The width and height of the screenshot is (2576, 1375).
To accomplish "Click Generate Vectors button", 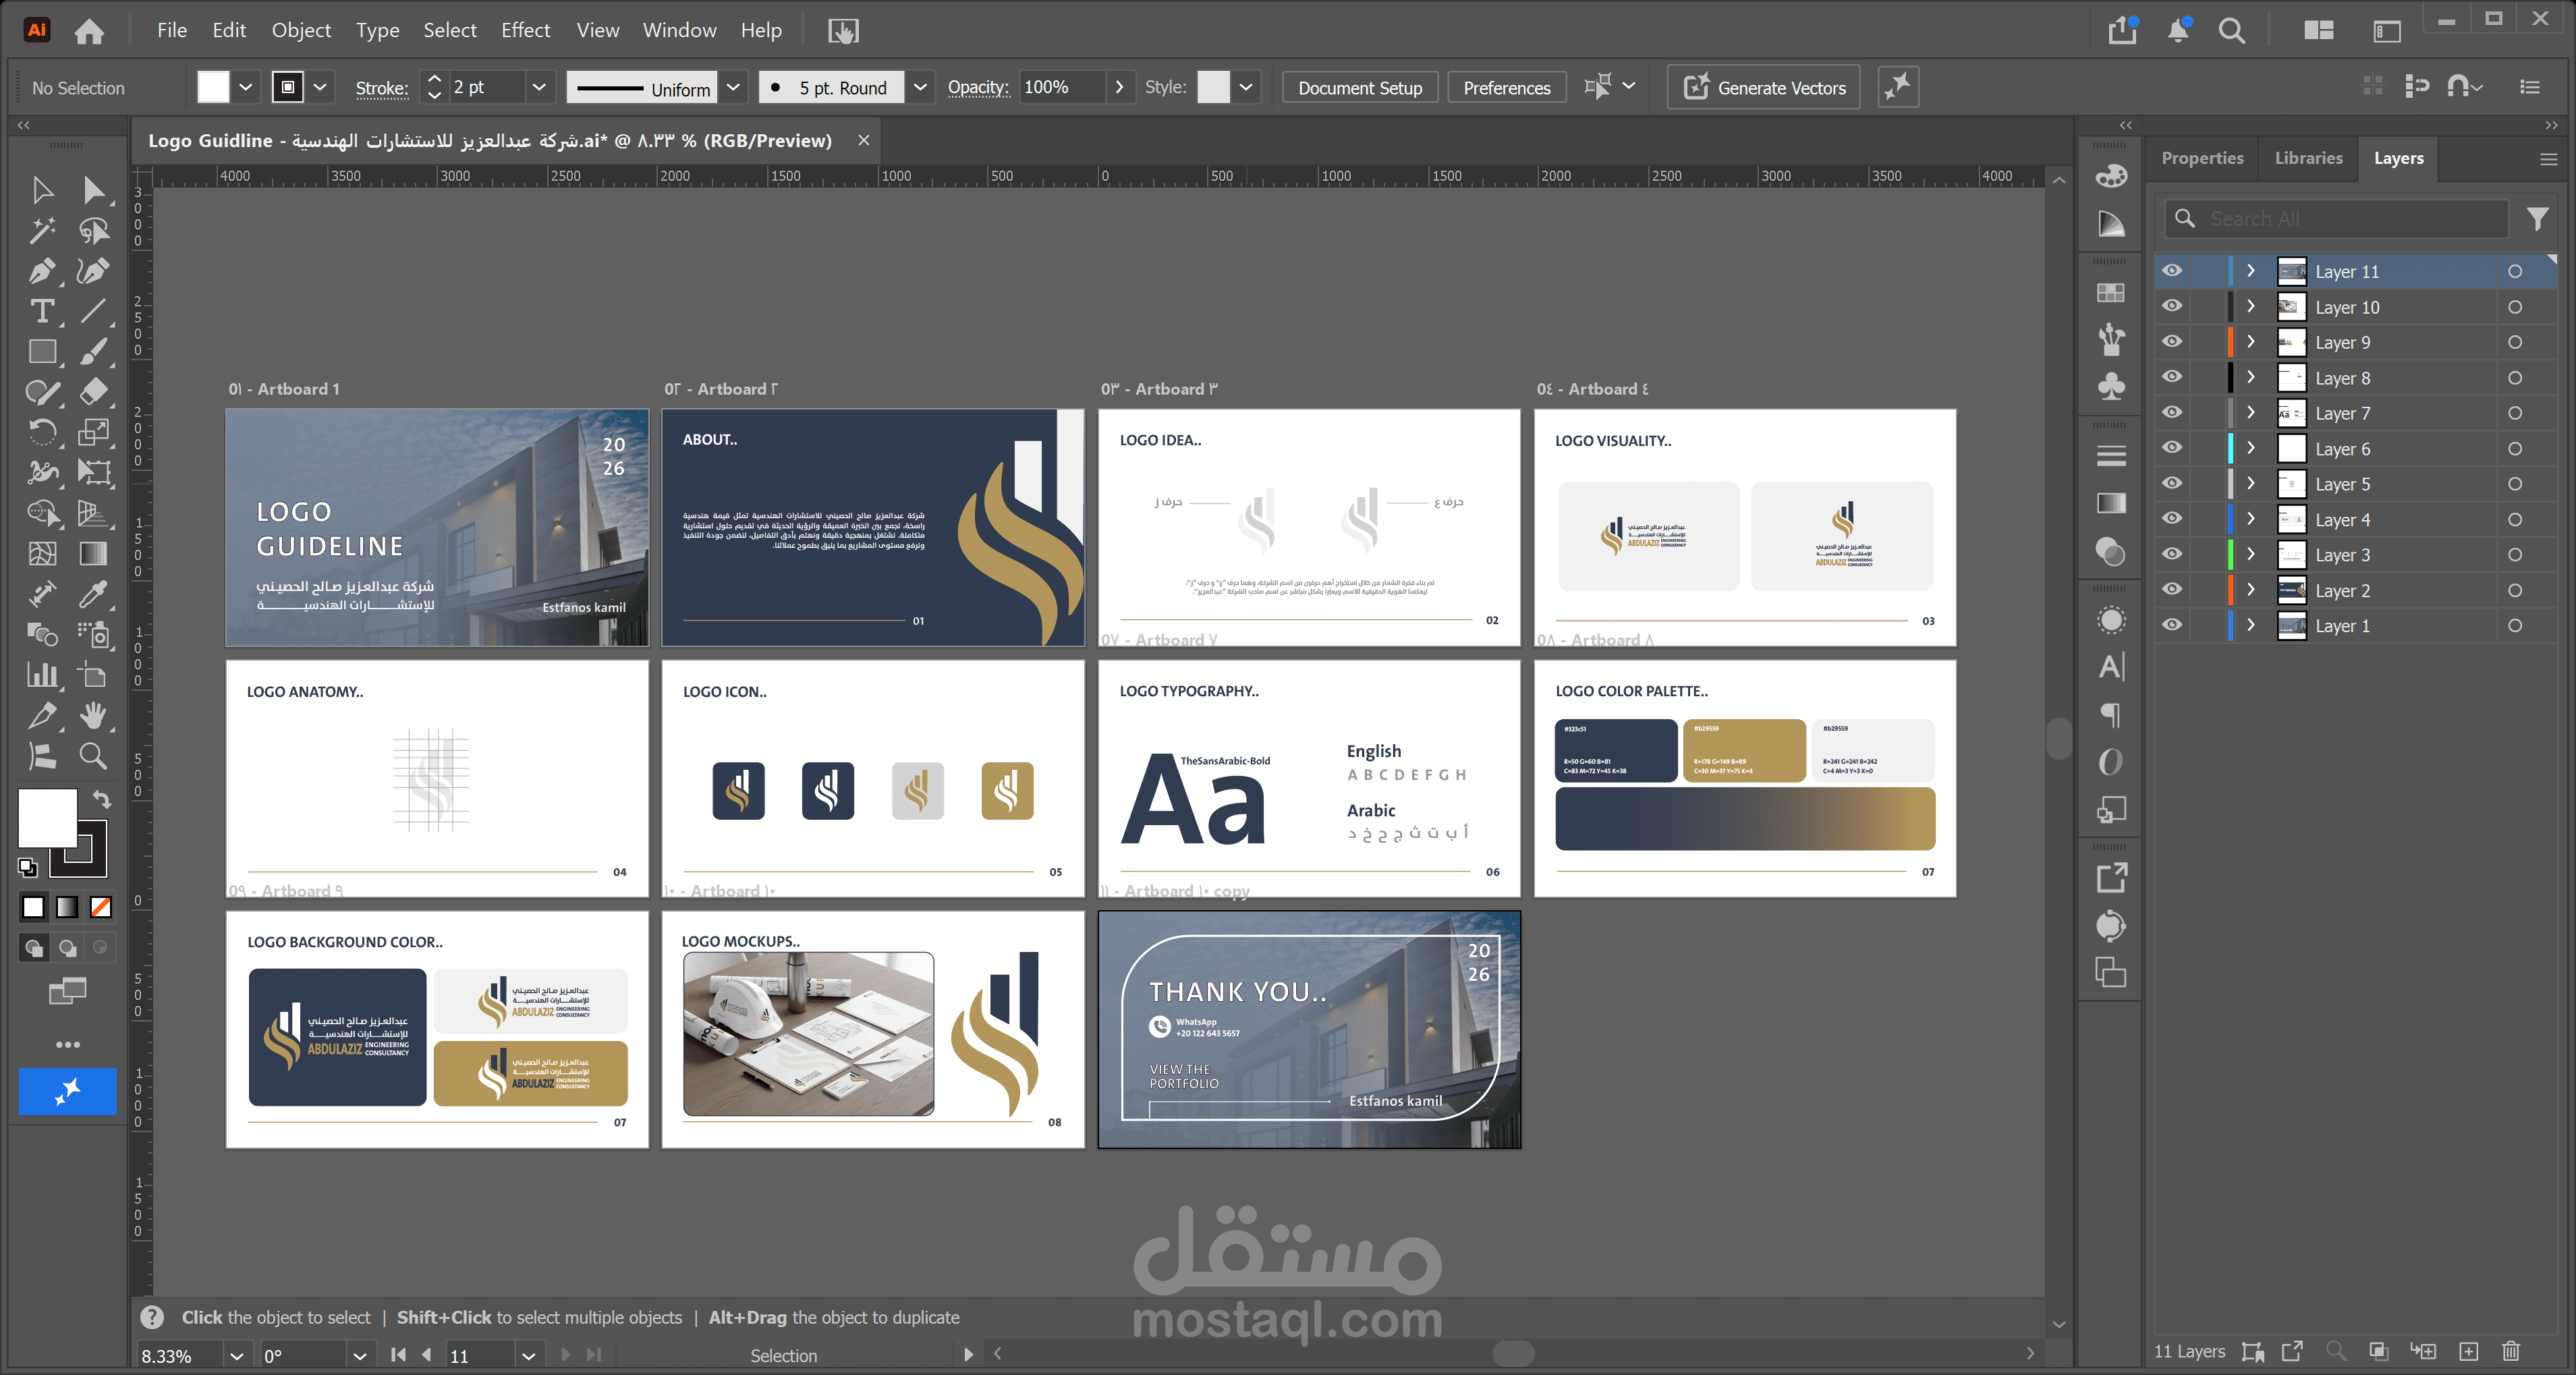I will 1764,88.
